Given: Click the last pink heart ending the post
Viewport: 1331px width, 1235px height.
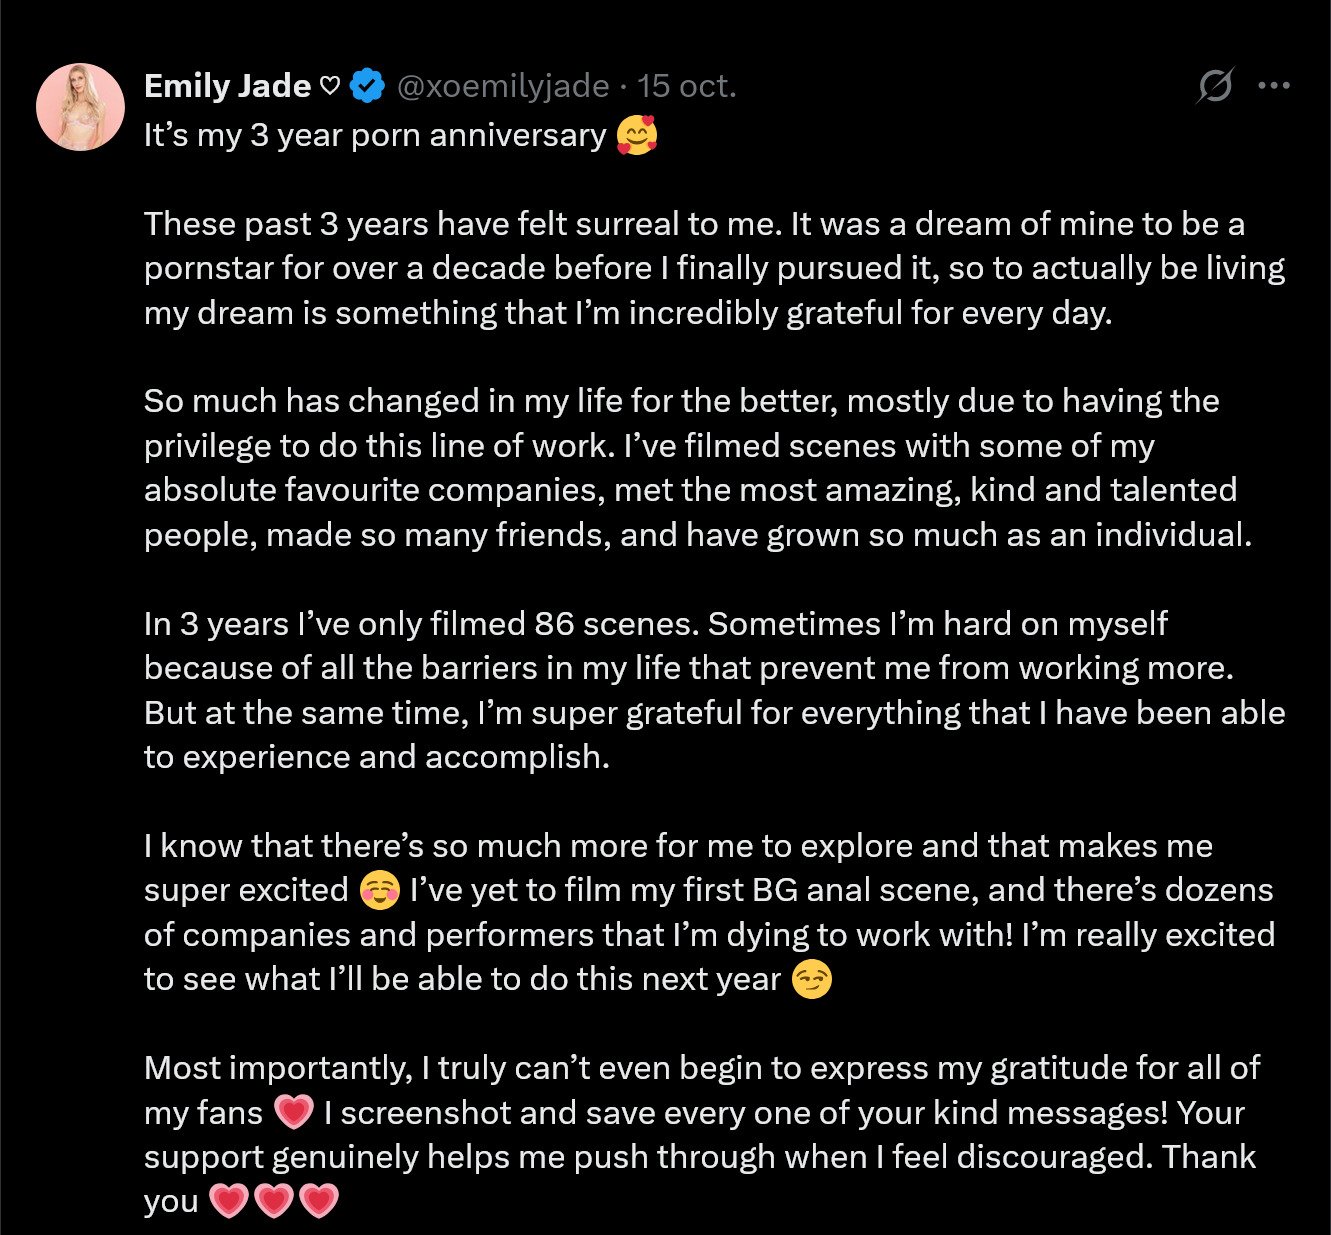Looking at the screenshot, I should pyautogui.click(x=319, y=1201).
